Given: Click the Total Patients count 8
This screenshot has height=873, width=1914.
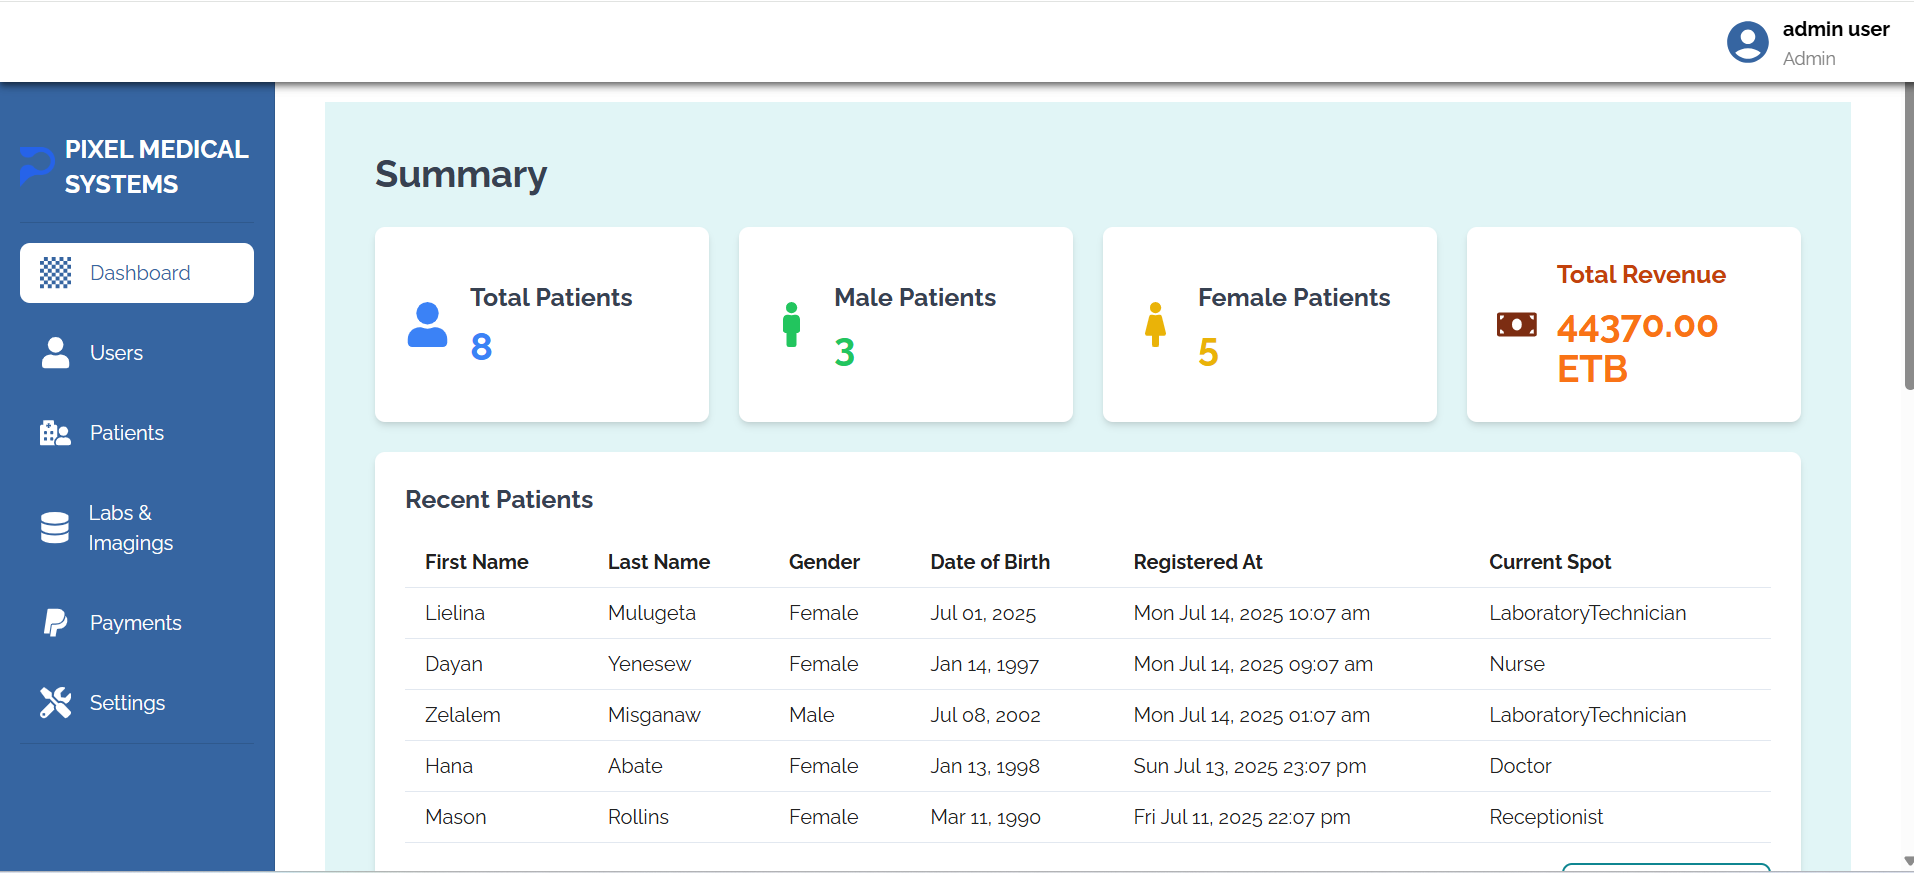Looking at the screenshot, I should [x=481, y=347].
